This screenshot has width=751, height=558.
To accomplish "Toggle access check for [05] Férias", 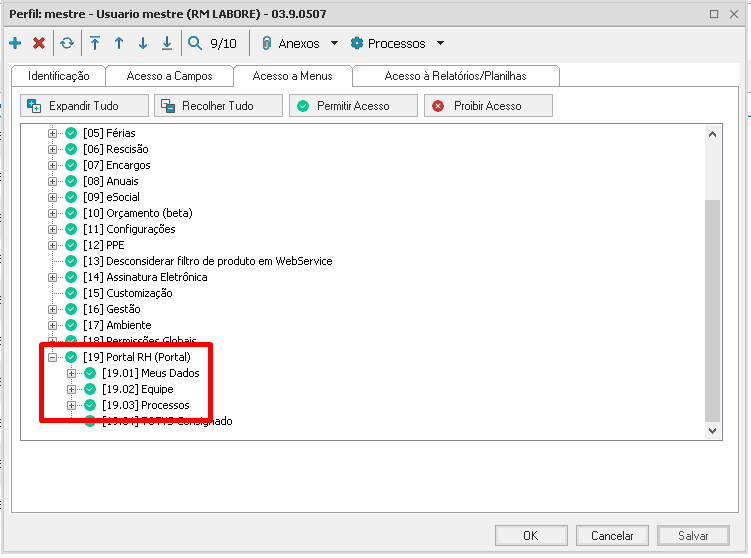I will click(x=71, y=133).
